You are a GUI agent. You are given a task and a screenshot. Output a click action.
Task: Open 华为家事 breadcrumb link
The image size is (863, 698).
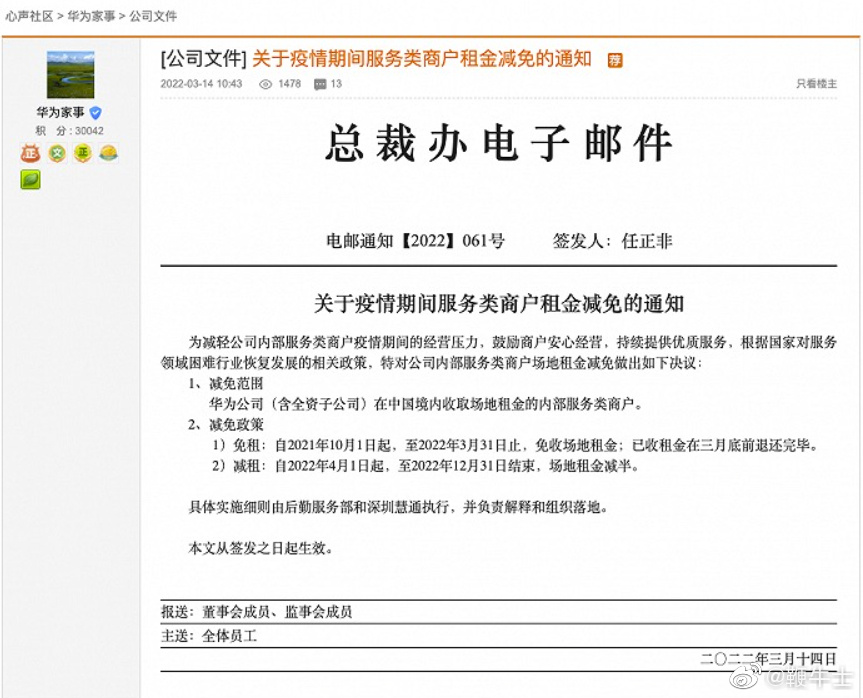coord(91,16)
